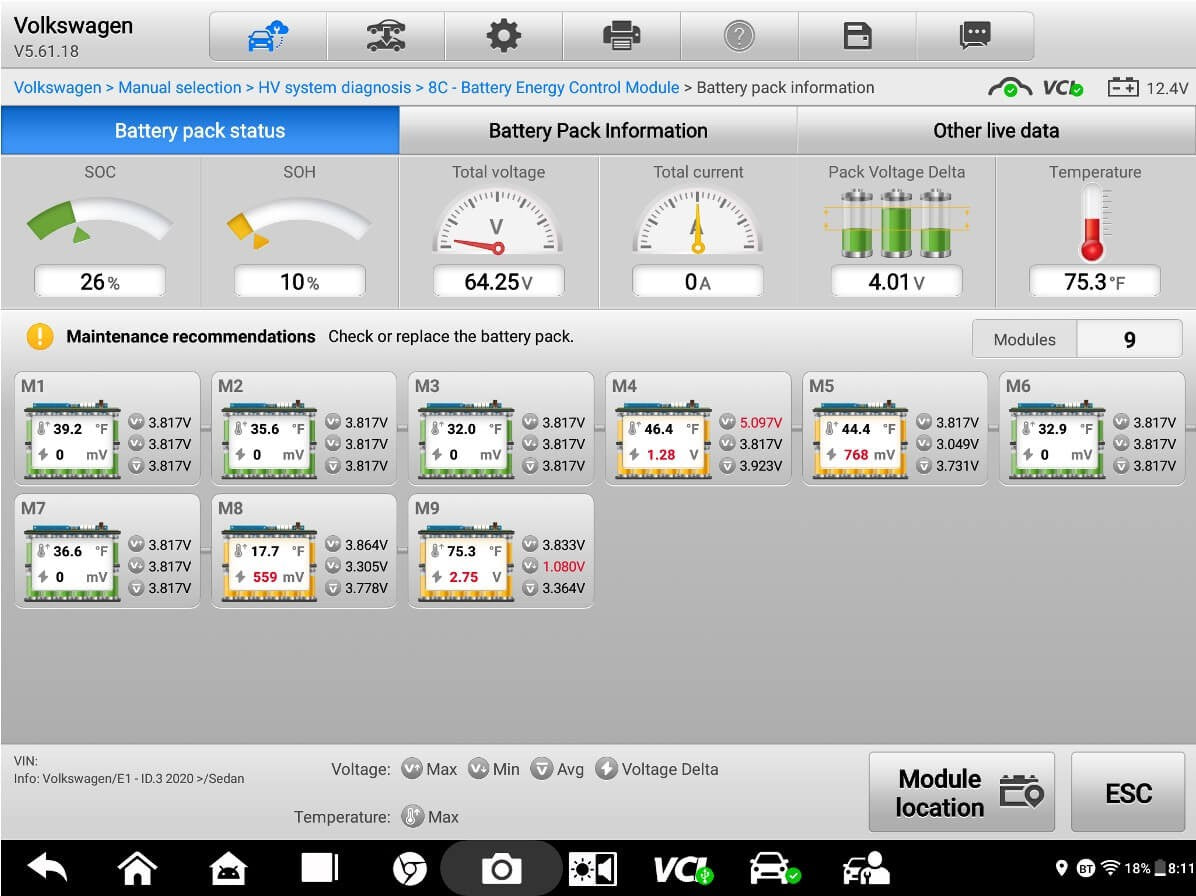
Task: Select the M9 battery module card
Action: pyautogui.click(x=500, y=551)
